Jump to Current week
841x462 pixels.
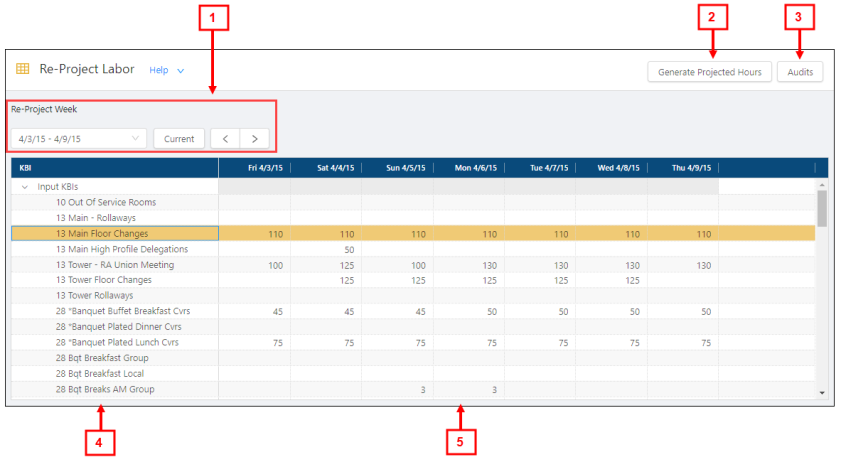pyautogui.click(x=179, y=138)
